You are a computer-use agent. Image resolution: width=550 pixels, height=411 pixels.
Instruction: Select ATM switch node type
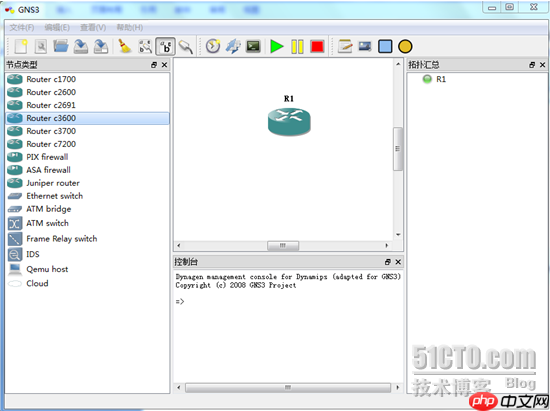click(x=87, y=223)
